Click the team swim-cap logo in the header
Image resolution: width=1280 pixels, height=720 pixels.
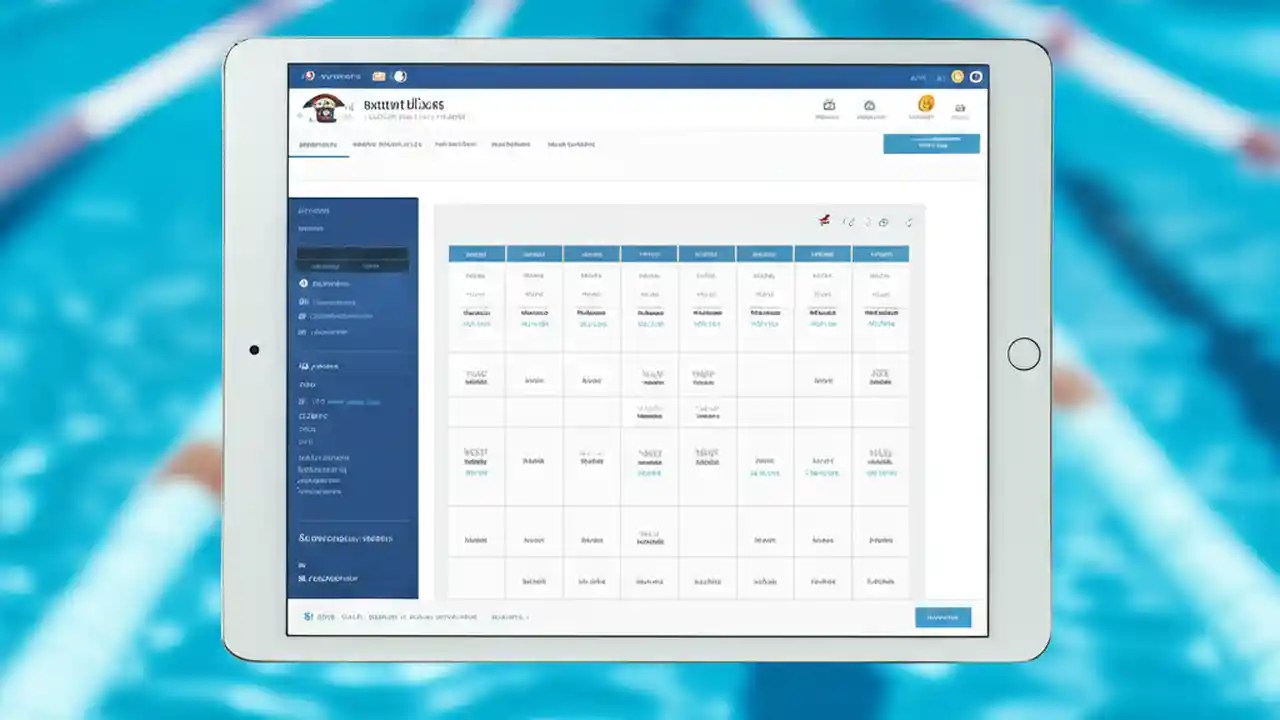(324, 107)
